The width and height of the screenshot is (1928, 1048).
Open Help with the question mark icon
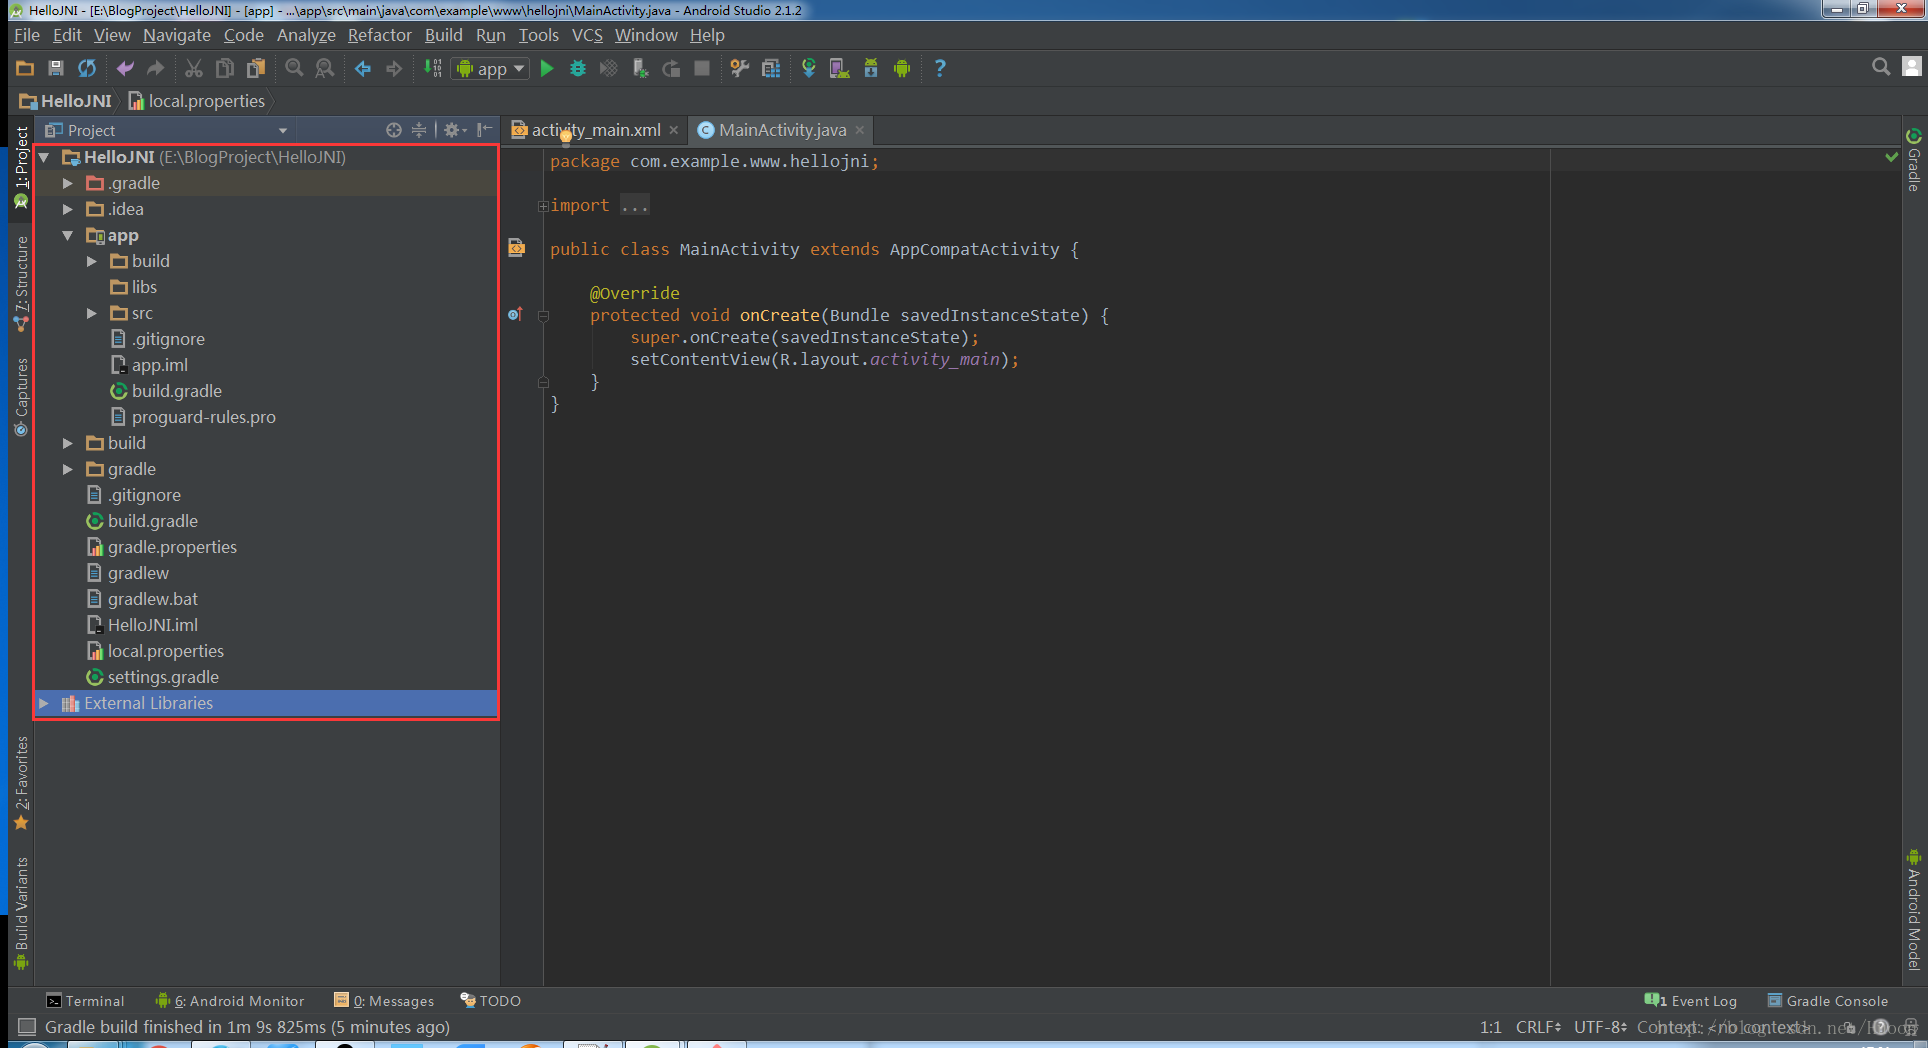939,68
